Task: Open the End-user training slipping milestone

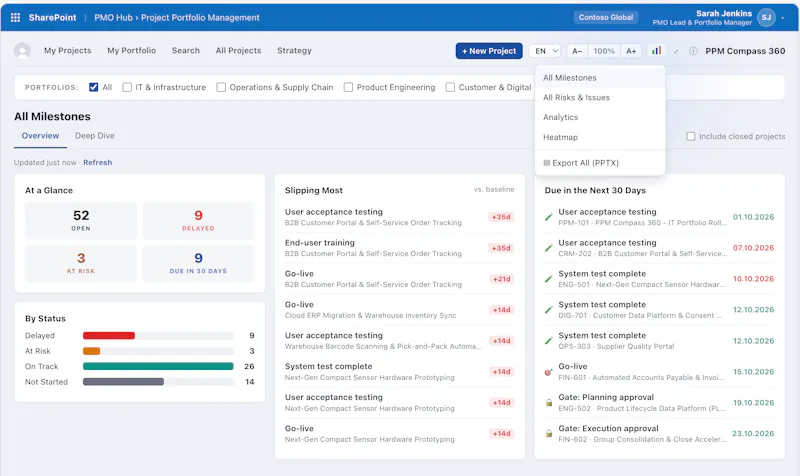Action: [399, 248]
